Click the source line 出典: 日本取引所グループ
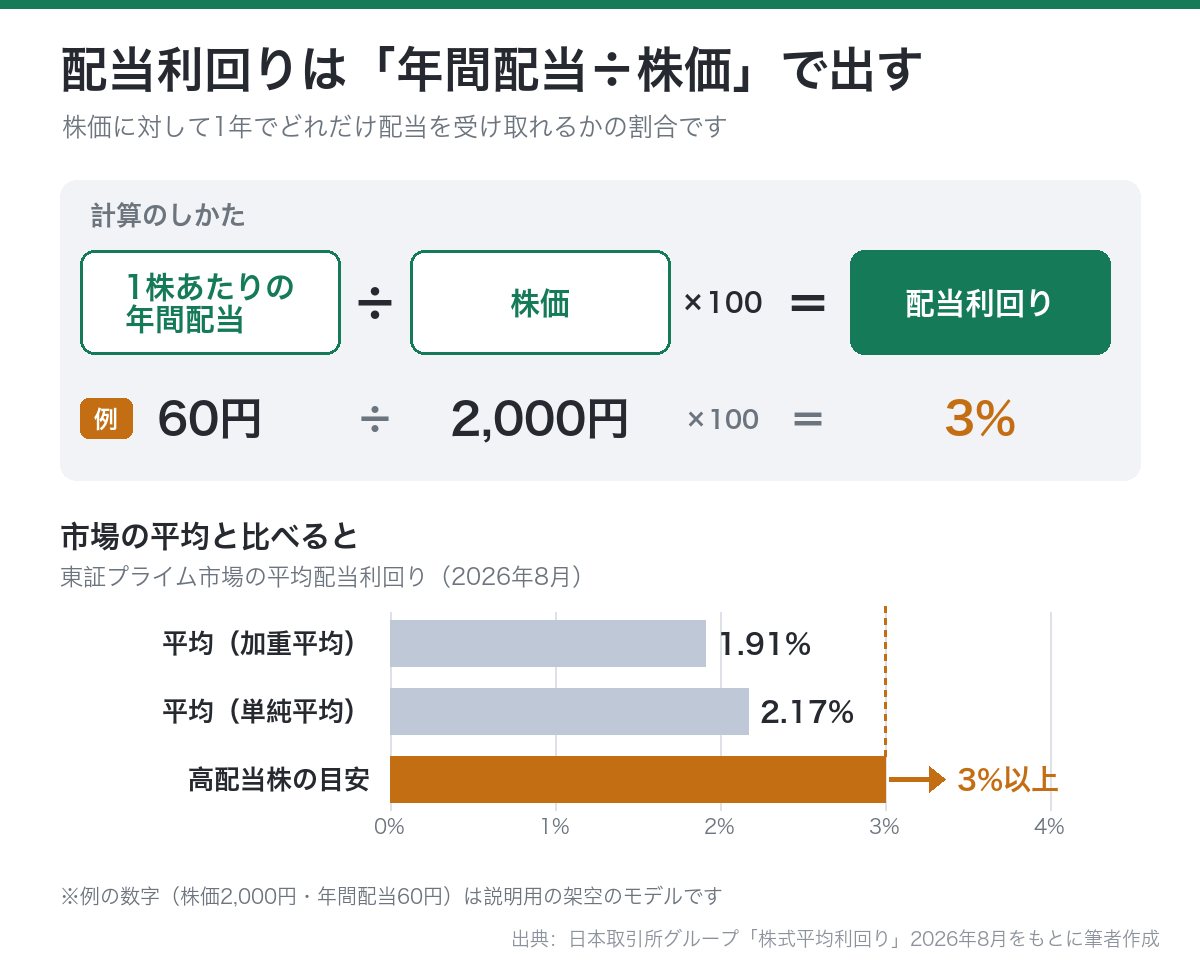The height and width of the screenshot is (970, 1200). (835, 939)
